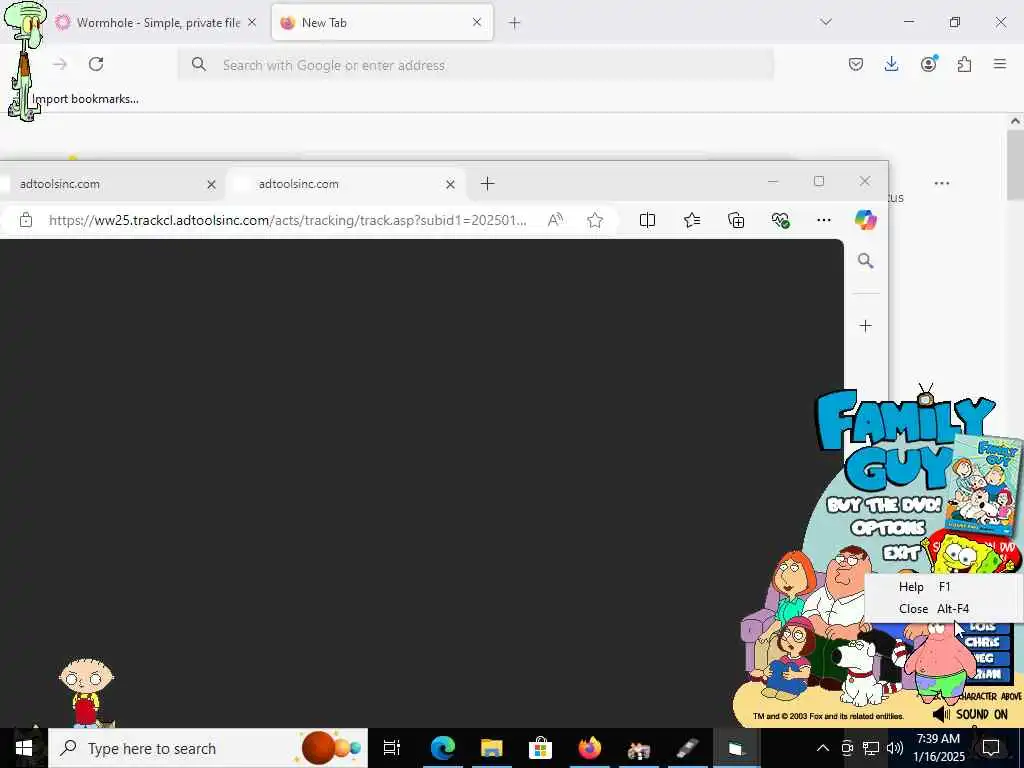
Task: Open Edge browser essentials heart icon
Action: 780,220
